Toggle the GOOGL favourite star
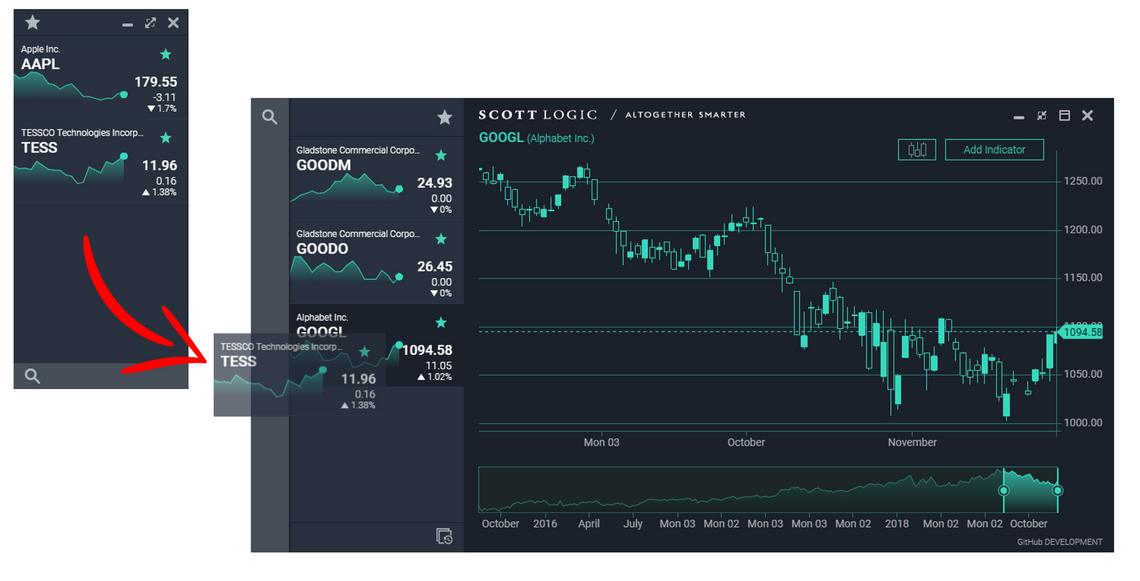The width and height of the screenshot is (1140, 581). pos(441,322)
